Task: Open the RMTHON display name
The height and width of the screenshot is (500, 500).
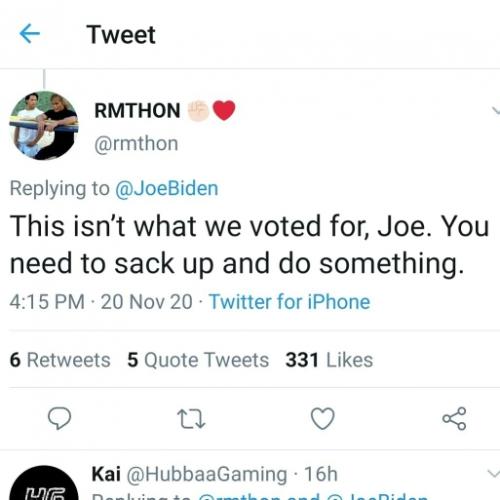Action: [137, 110]
